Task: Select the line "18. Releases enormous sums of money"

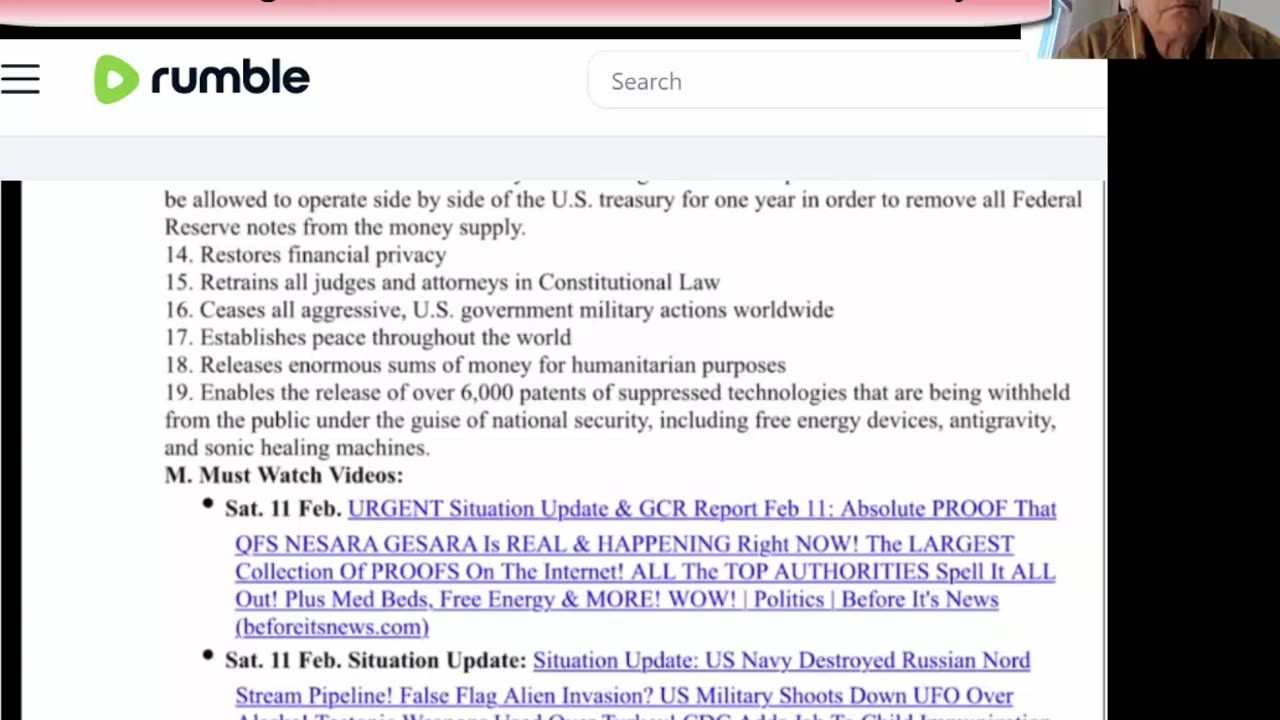Action: click(475, 365)
